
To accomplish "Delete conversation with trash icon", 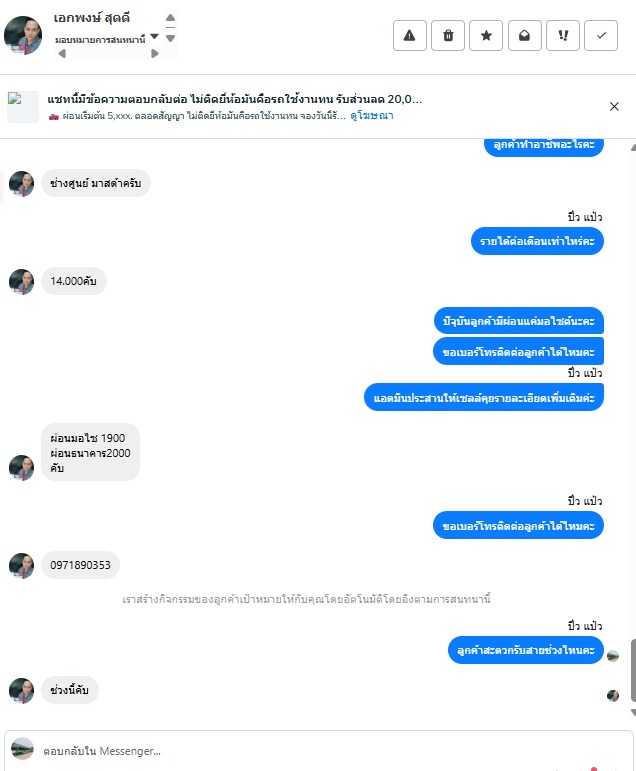I will click(x=448, y=35).
